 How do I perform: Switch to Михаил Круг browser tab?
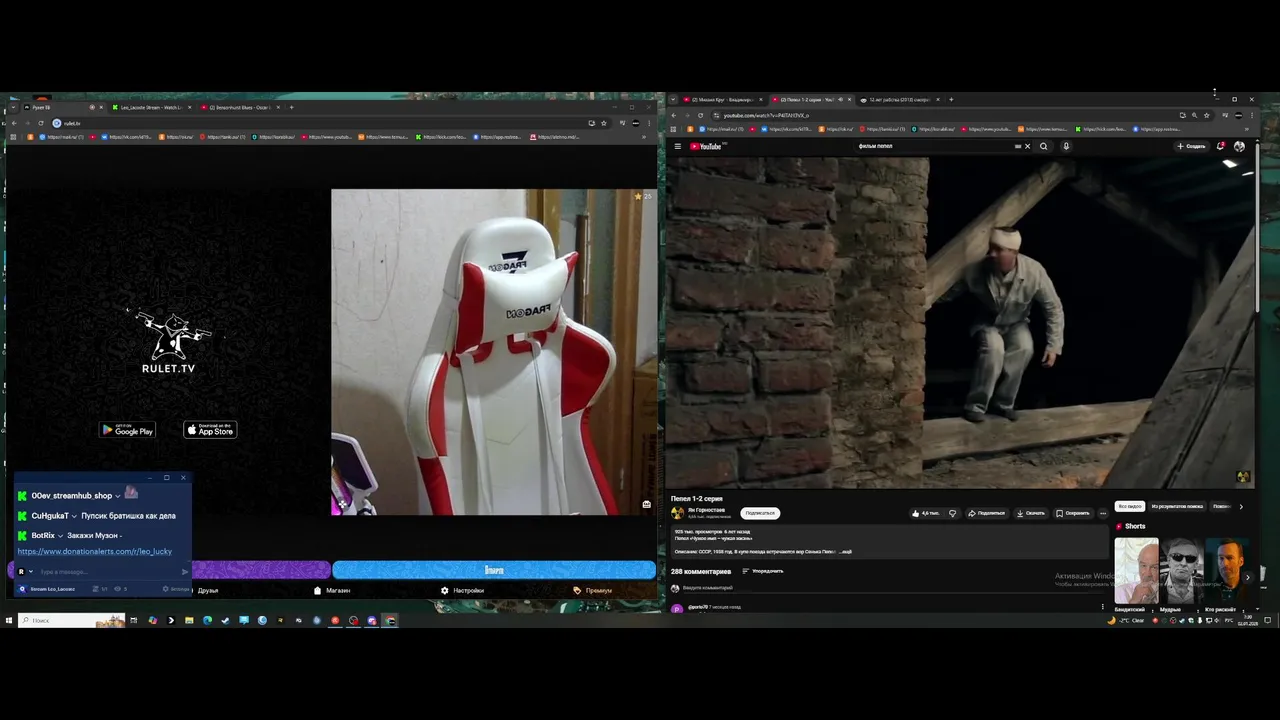(722, 99)
